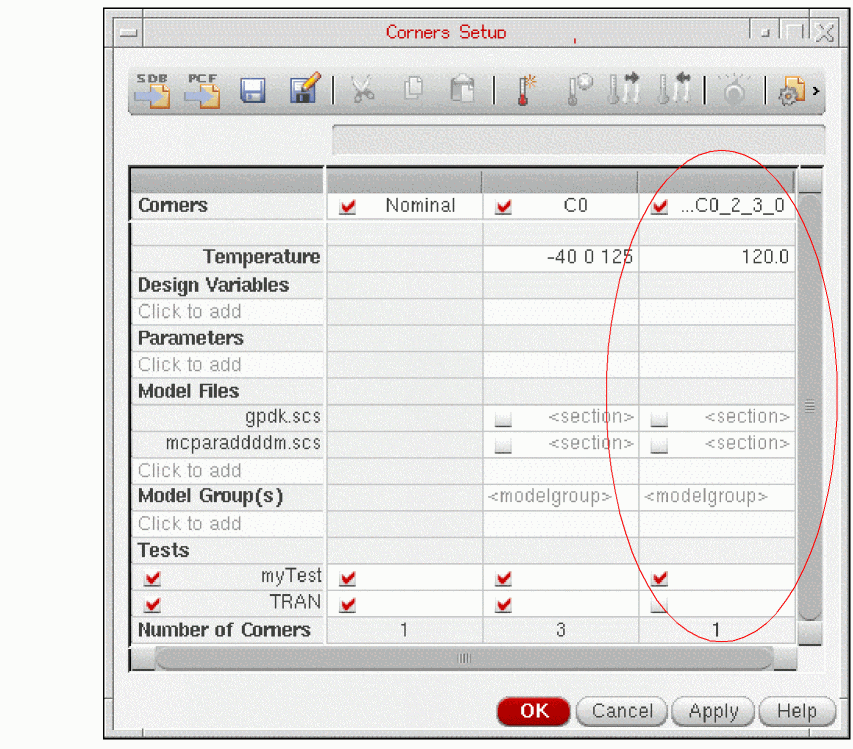Toggle TRAN for the C0 corner
The height and width of the screenshot is (749, 853).
[x=504, y=604]
